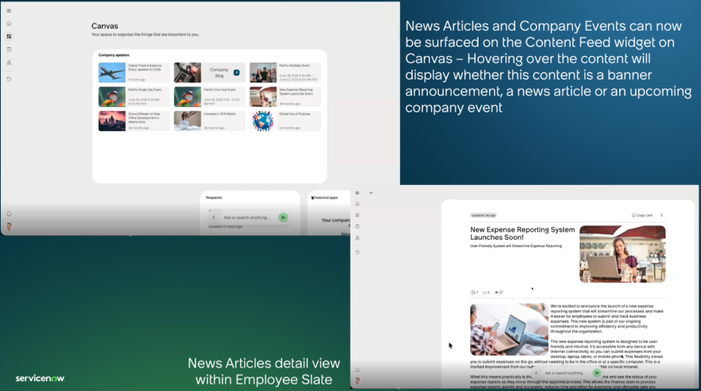Go back using the article view arrow
Viewport: 701px width, 391px height.
(371, 193)
